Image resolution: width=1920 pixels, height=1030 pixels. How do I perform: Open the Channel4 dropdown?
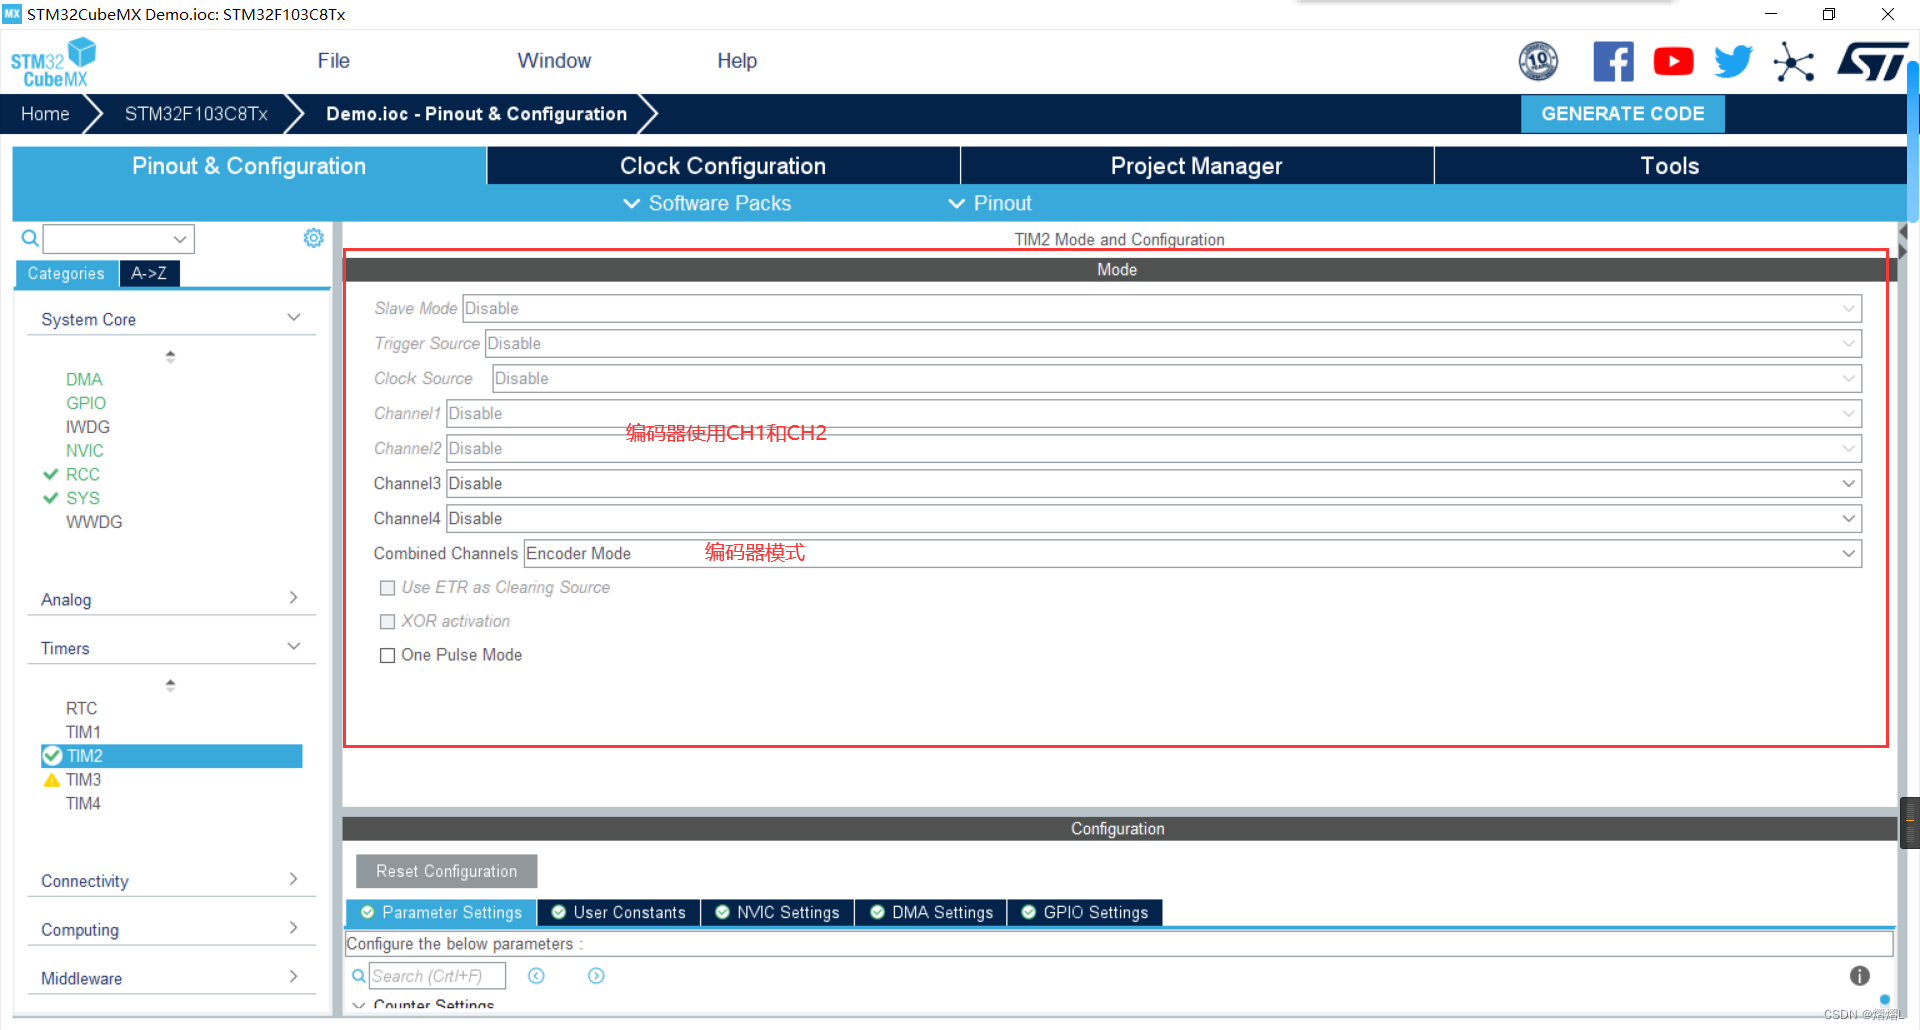pyautogui.click(x=1154, y=518)
